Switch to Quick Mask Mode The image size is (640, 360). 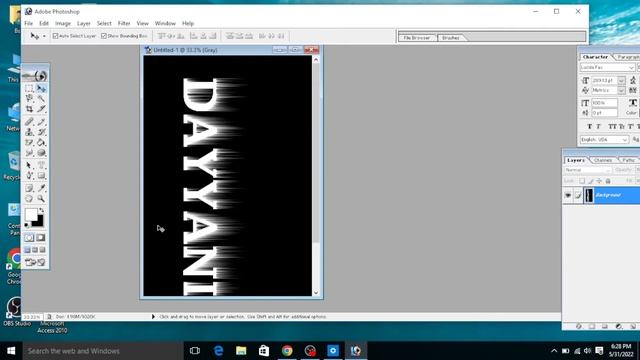[41, 238]
